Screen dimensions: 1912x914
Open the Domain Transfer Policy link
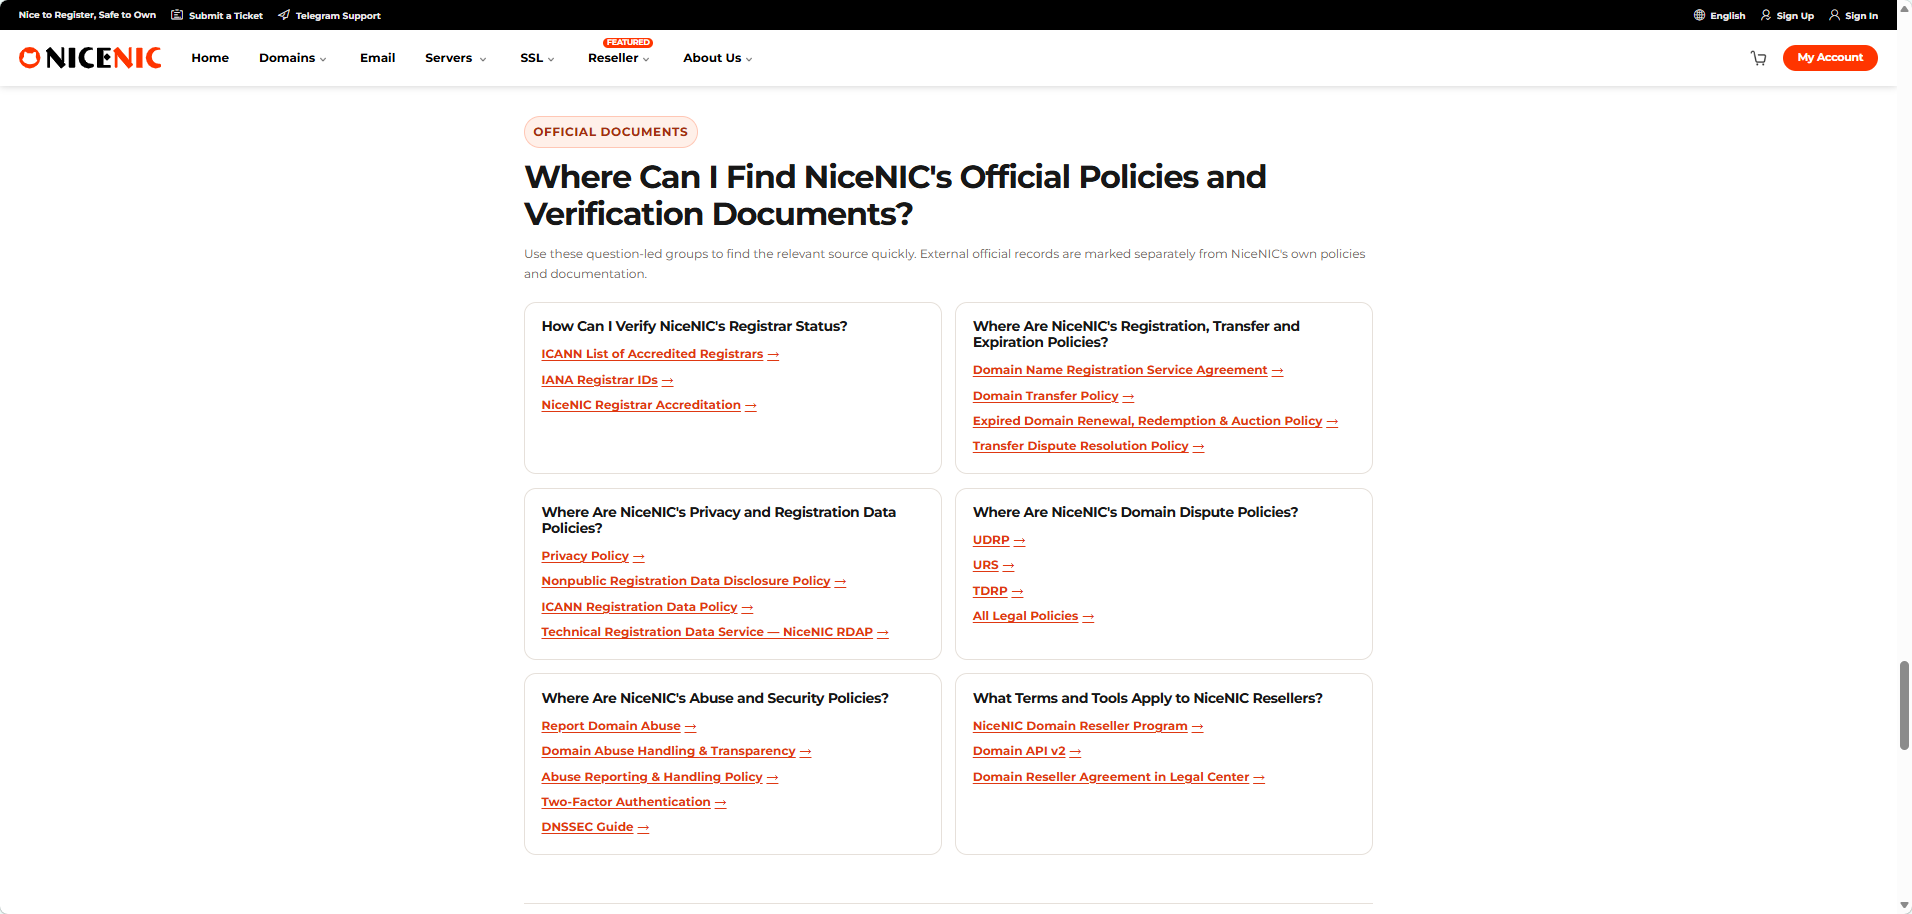click(1053, 396)
